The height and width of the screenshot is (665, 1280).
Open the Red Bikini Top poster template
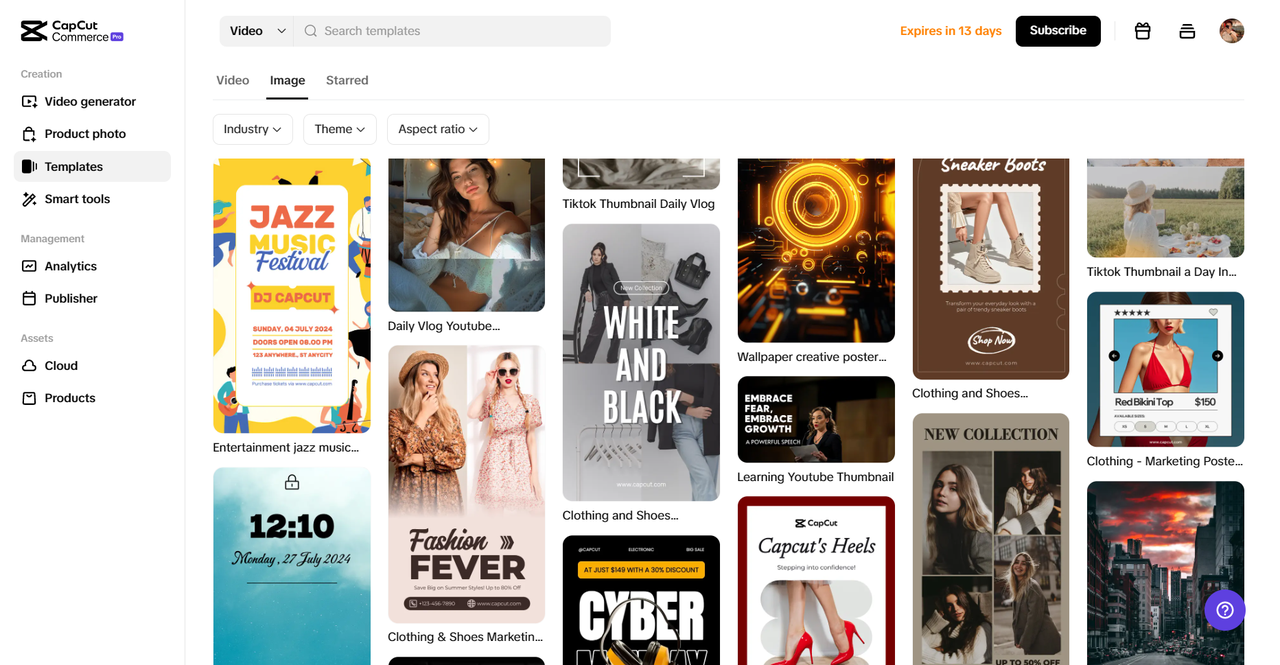pyautogui.click(x=1166, y=369)
